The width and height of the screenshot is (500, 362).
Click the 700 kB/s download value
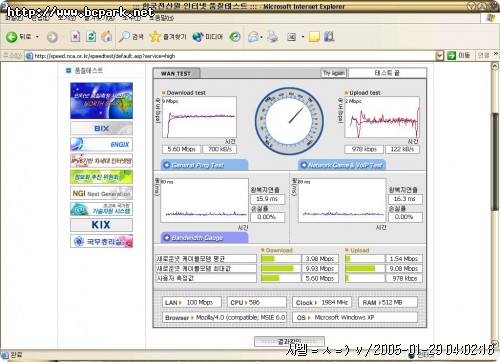click(x=220, y=149)
